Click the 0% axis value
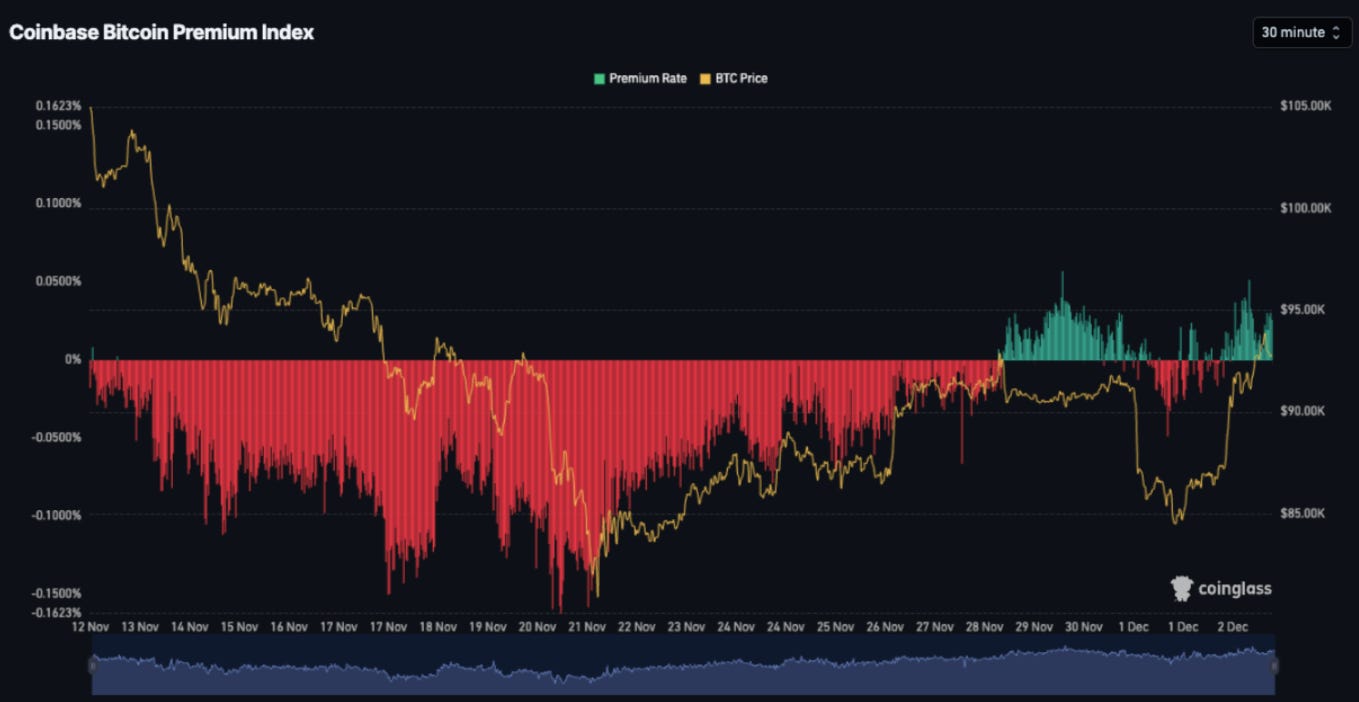The image size is (1359, 702). pos(74,359)
